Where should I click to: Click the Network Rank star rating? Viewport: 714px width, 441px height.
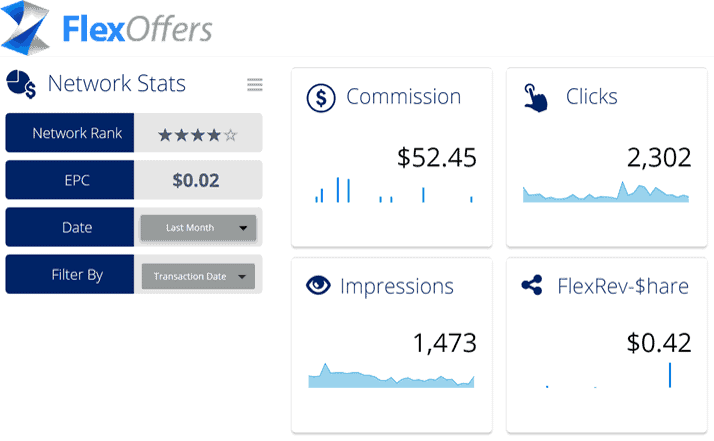click(198, 134)
